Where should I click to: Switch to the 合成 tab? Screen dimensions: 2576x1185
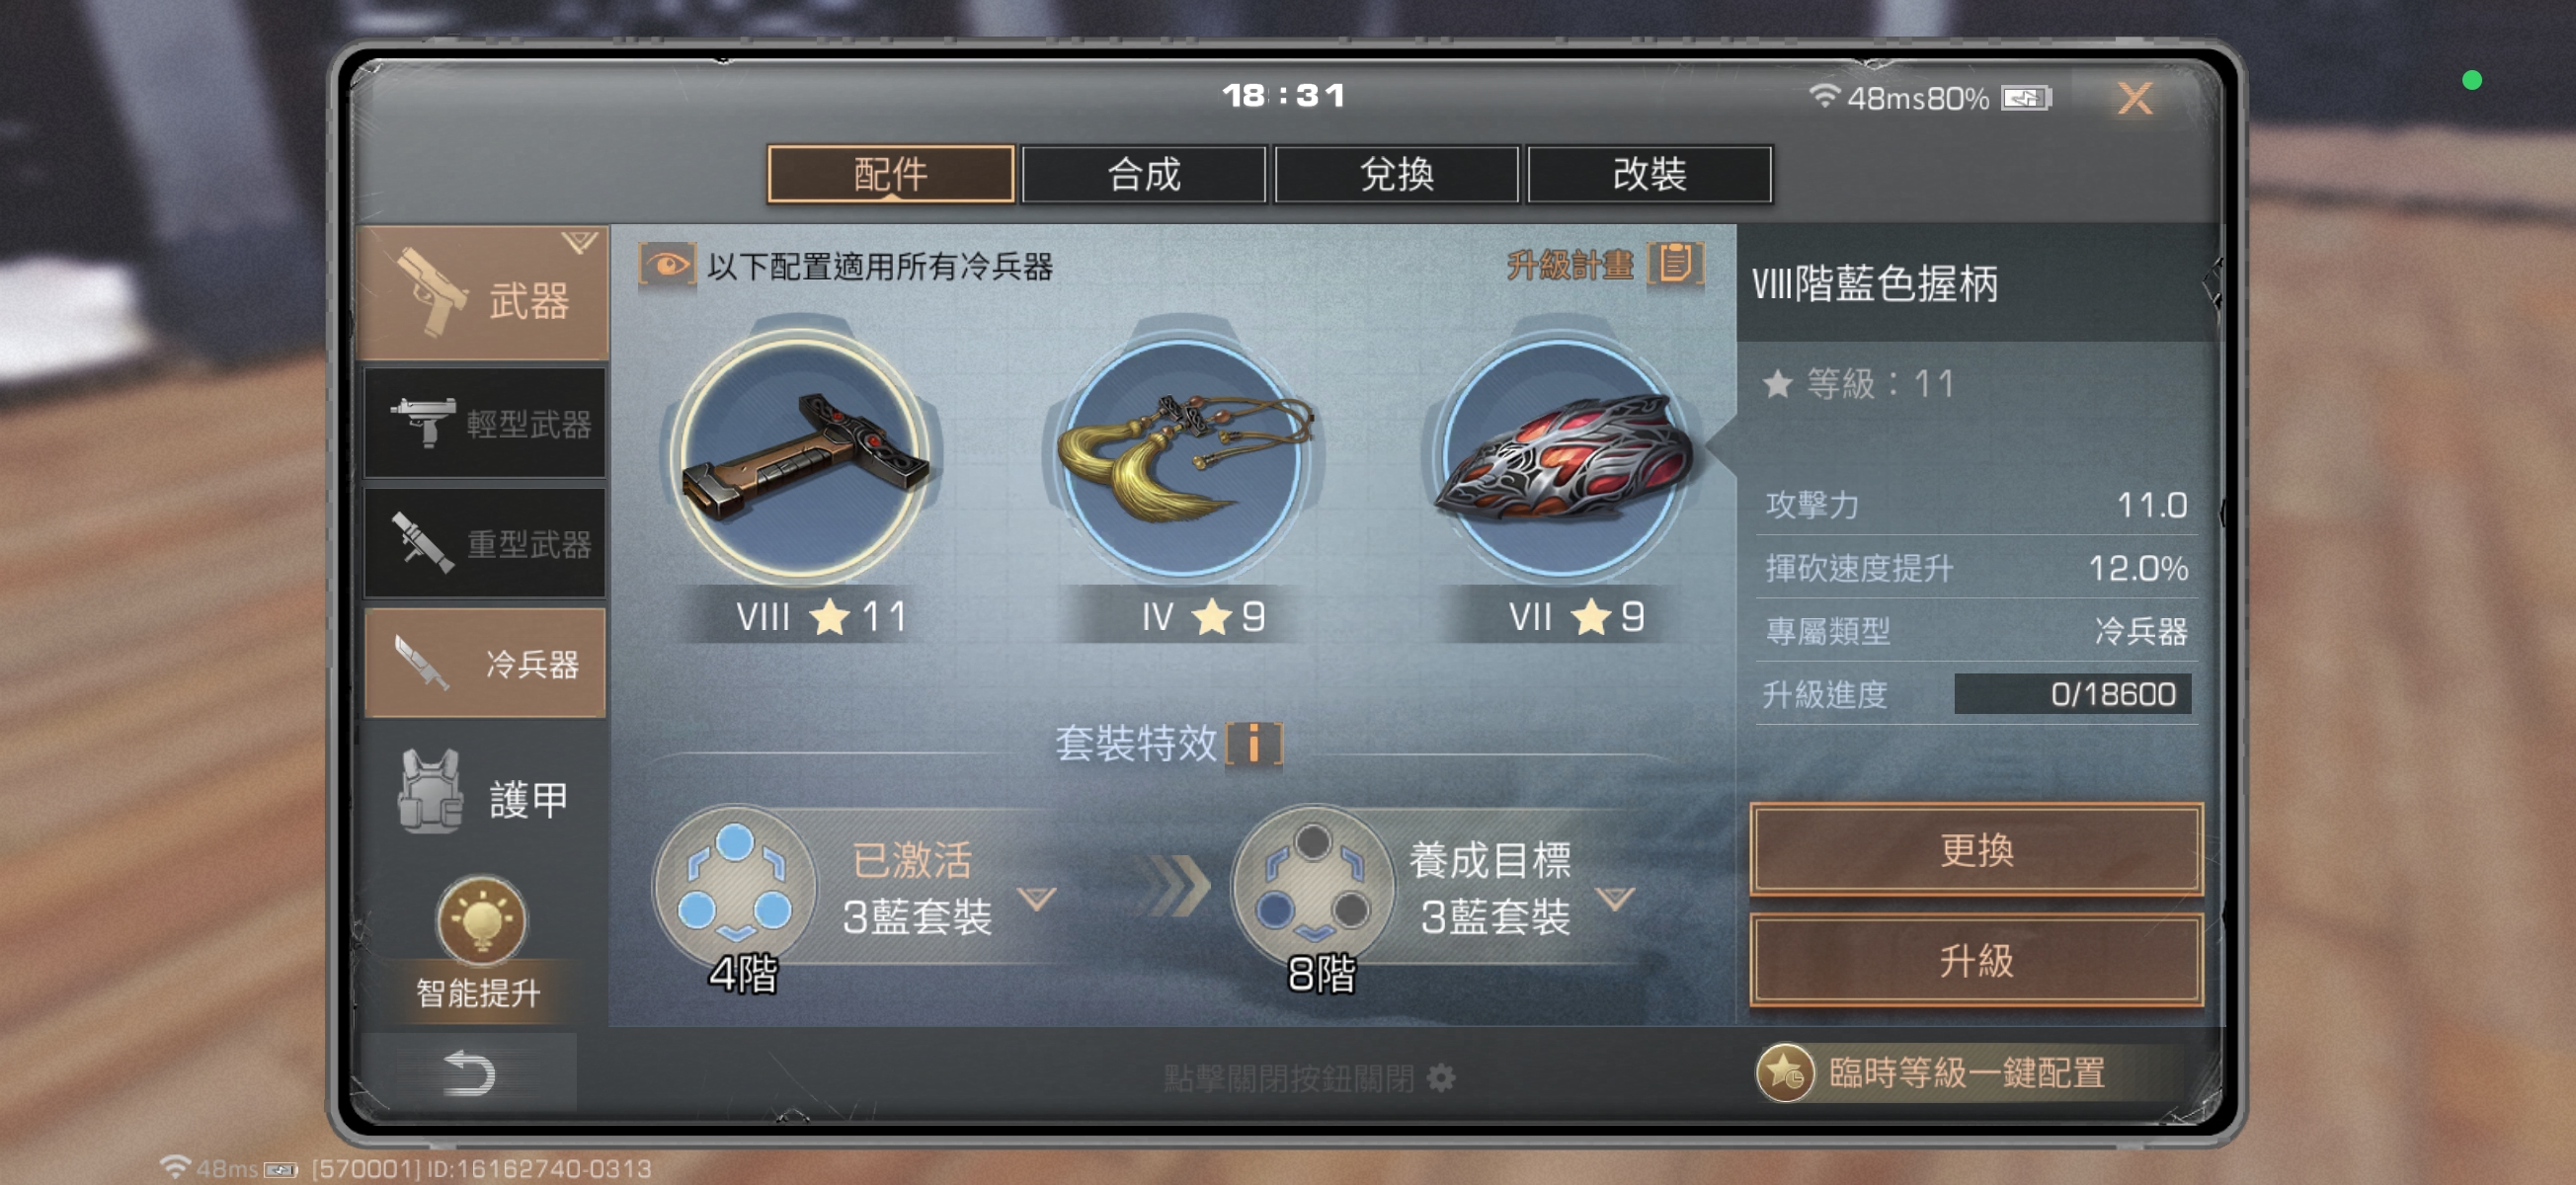(x=1144, y=174)
